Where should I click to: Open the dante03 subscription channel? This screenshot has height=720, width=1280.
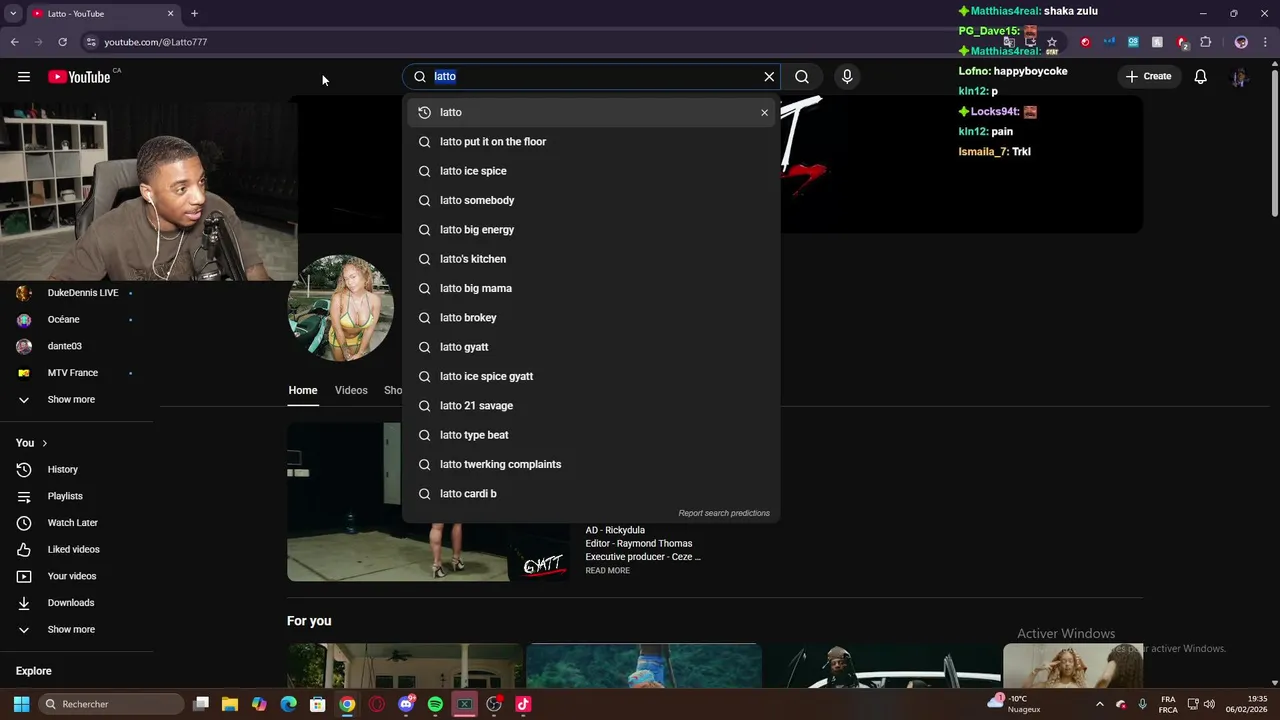click(77, 346)
